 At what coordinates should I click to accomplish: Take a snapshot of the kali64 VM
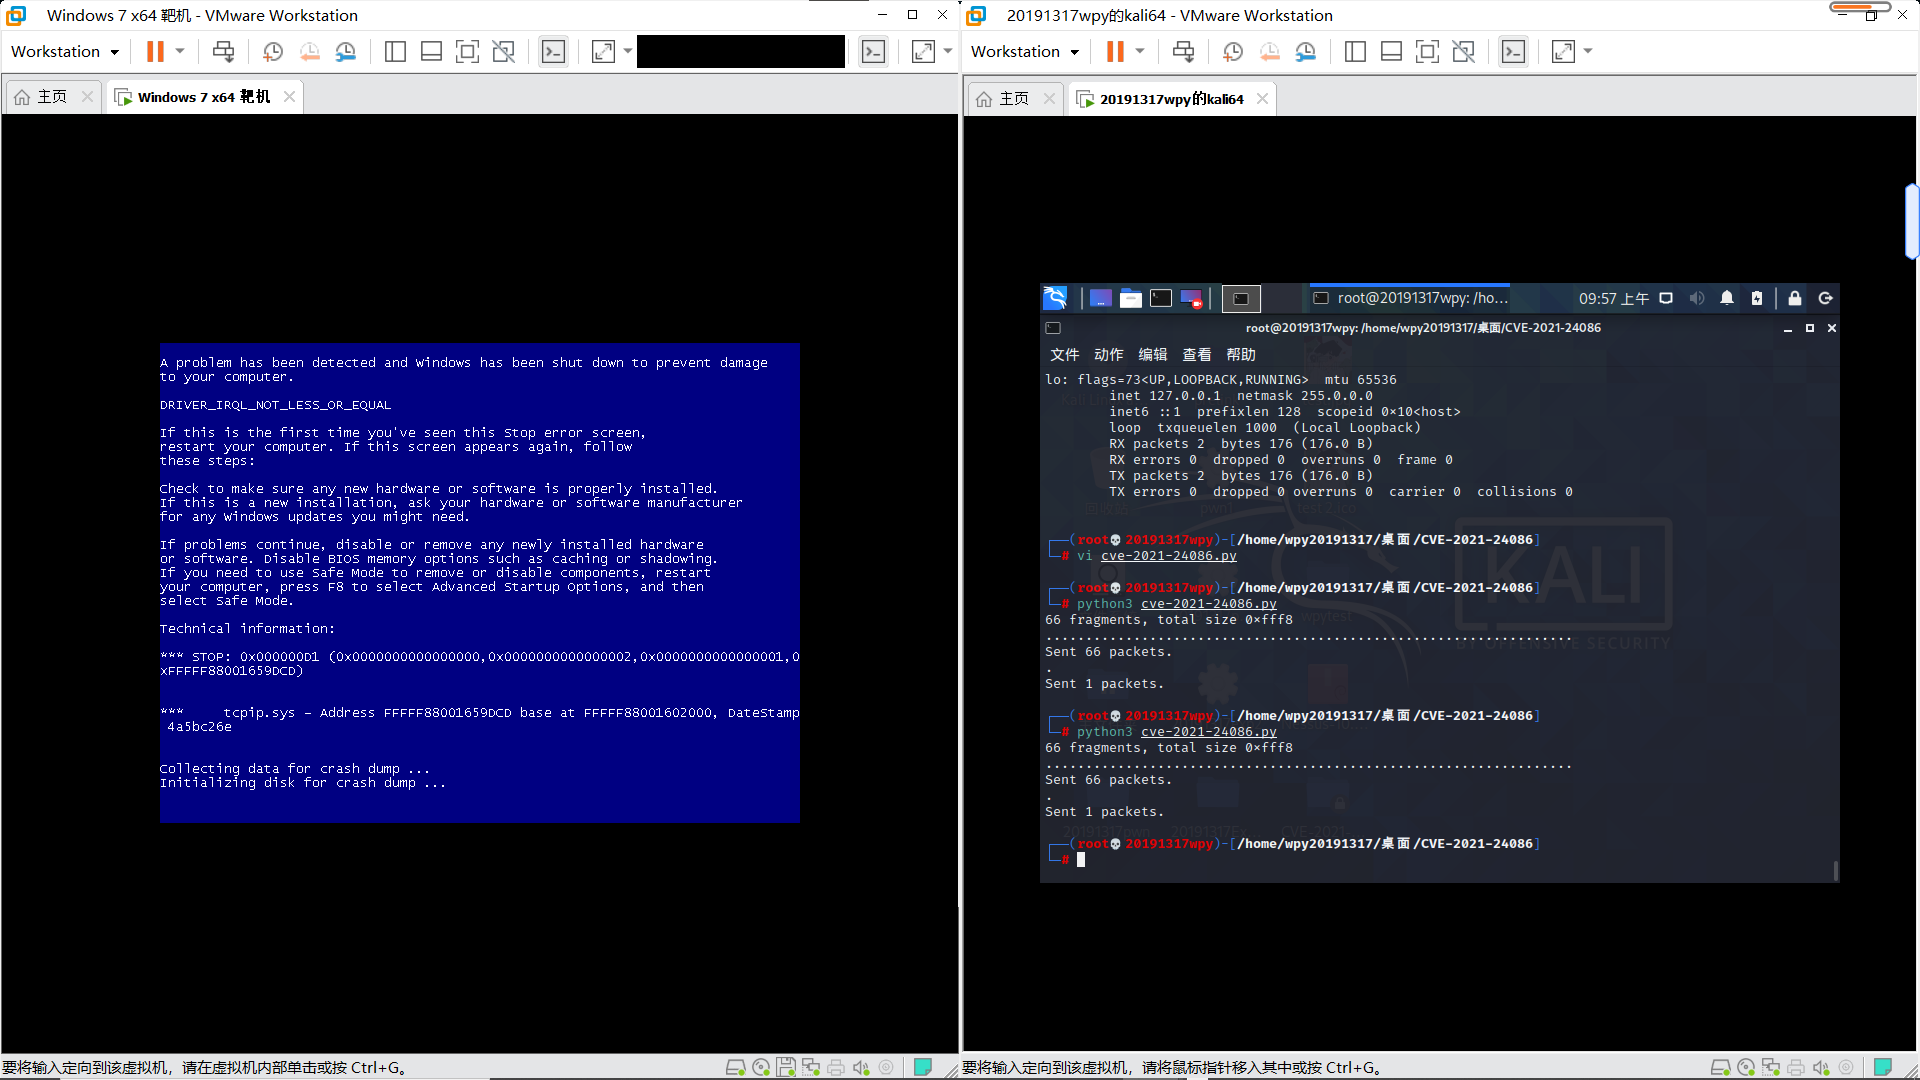pyautogui.click(x=1233, y=51)
